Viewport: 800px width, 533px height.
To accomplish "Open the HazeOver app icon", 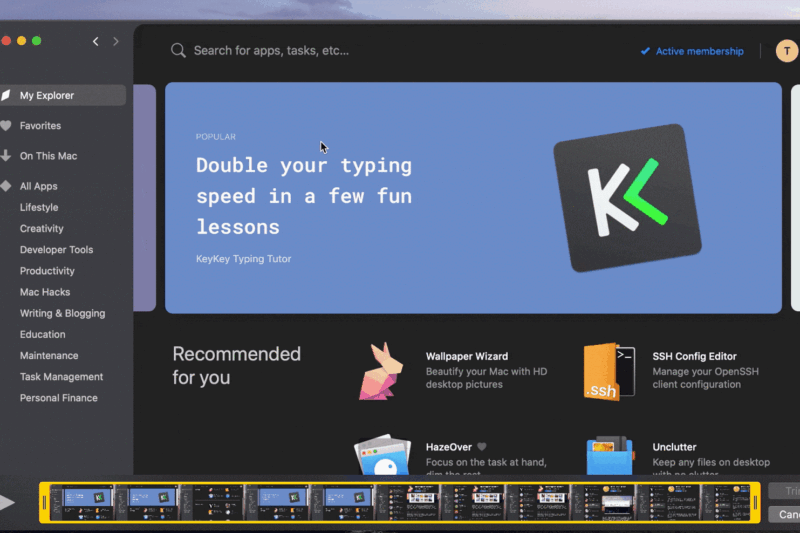I will click(x=383, y=454).
